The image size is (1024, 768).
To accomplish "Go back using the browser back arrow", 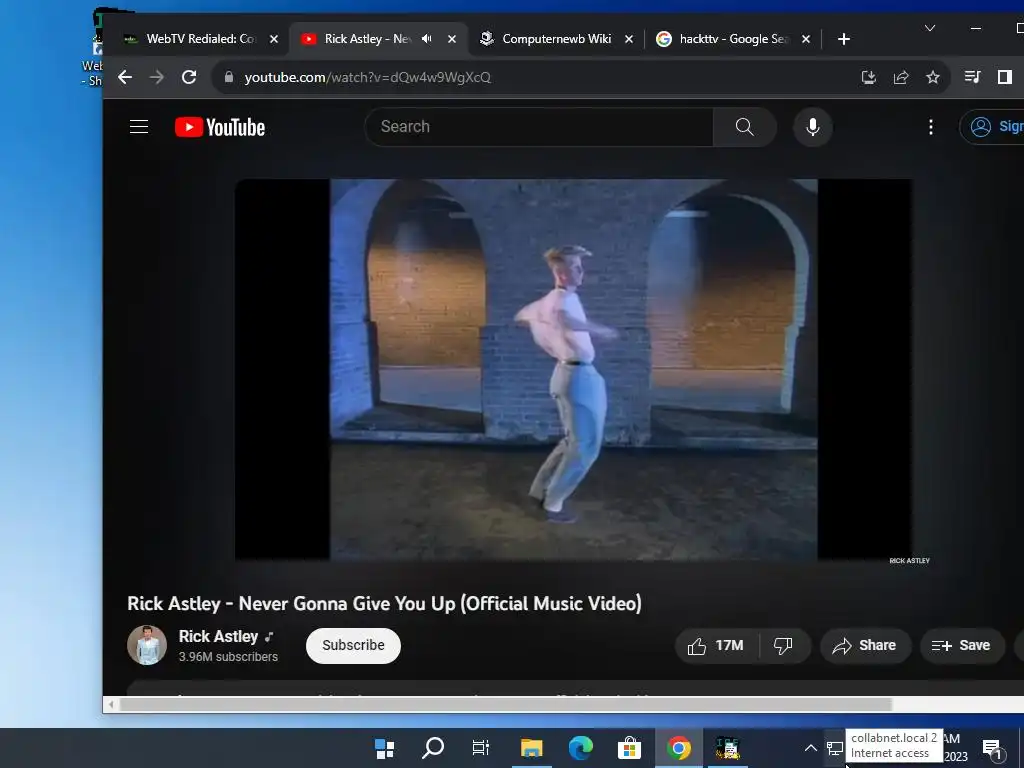I will tap(125, 77).
